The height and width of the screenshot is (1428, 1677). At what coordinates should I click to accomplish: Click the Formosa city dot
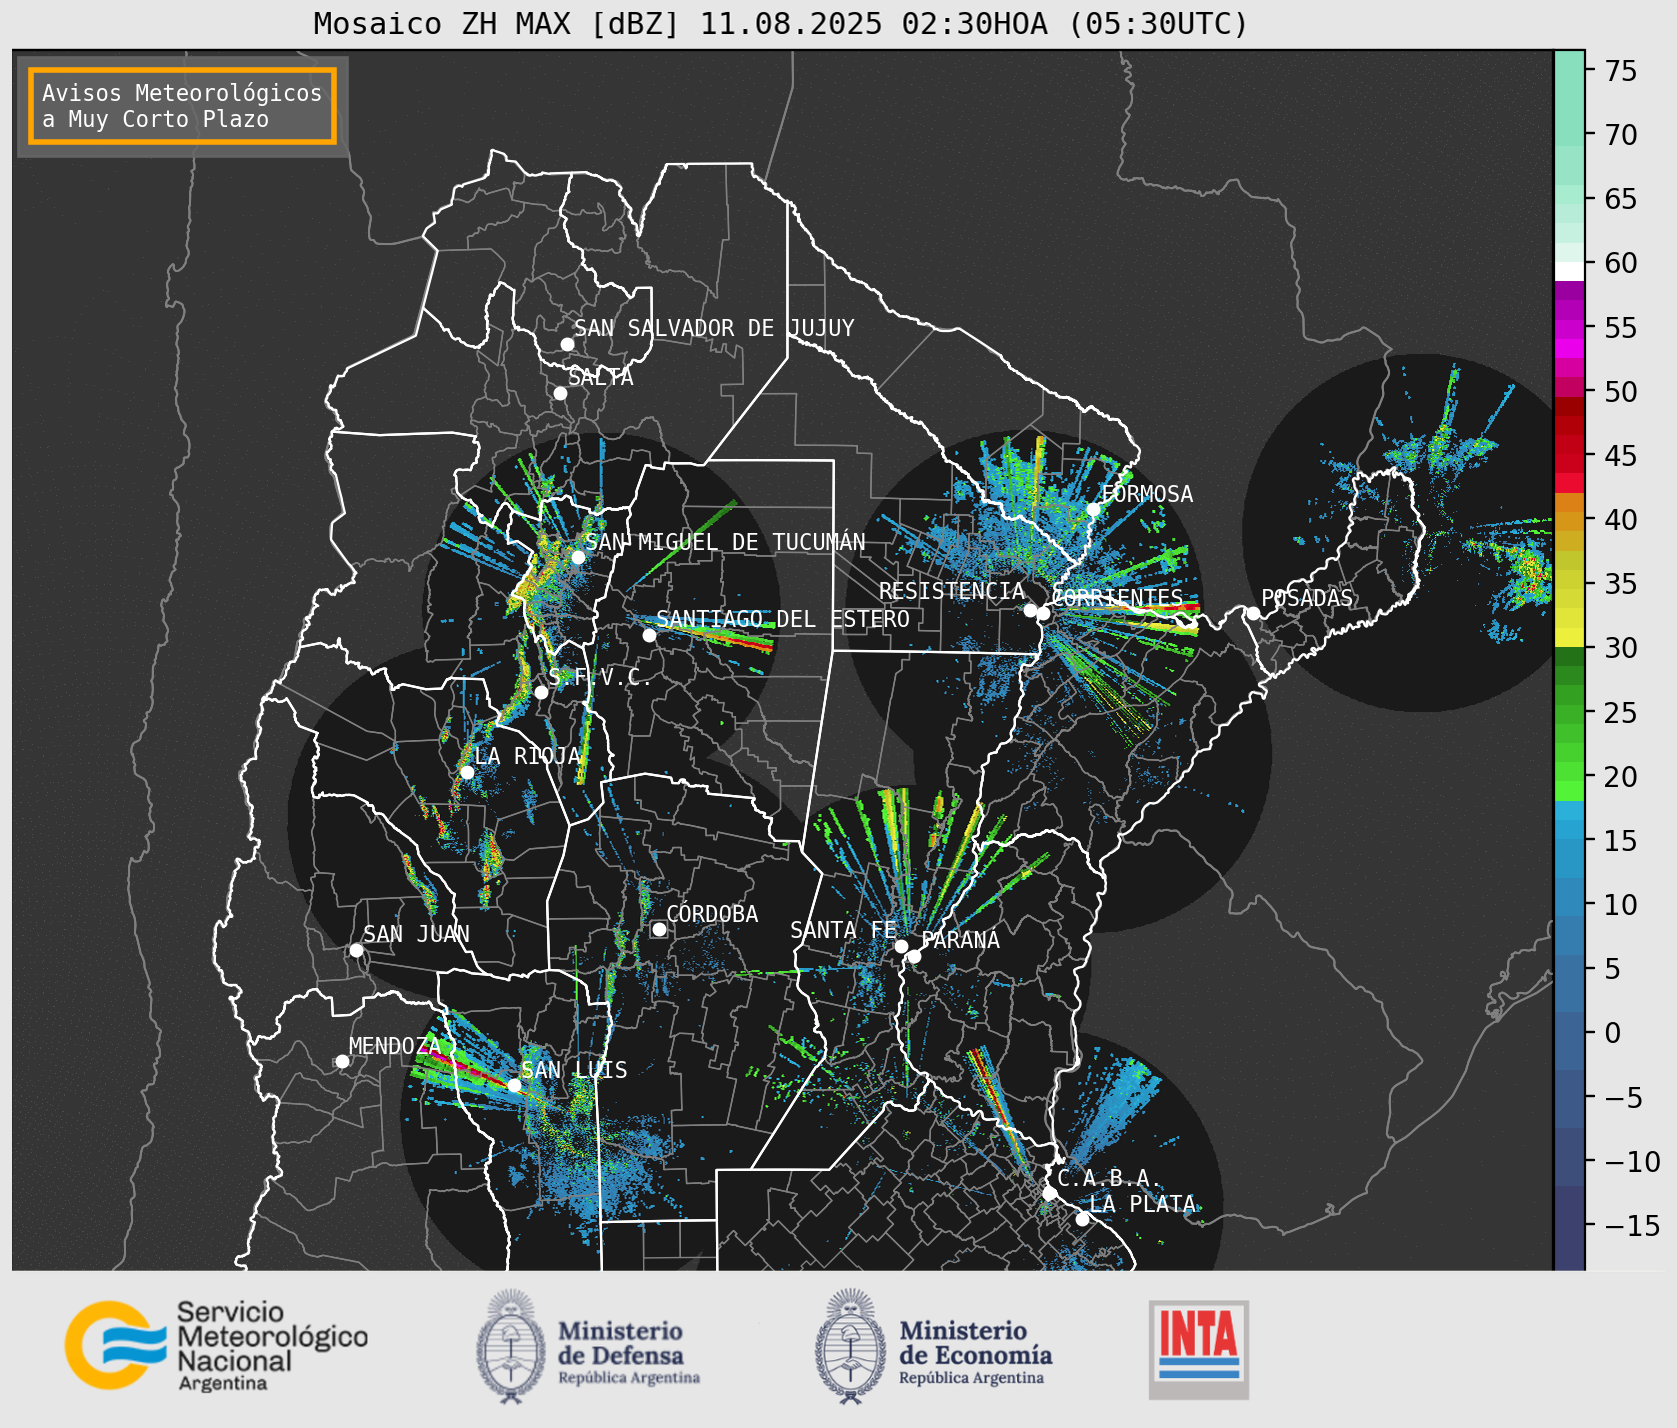(1094, 509)
